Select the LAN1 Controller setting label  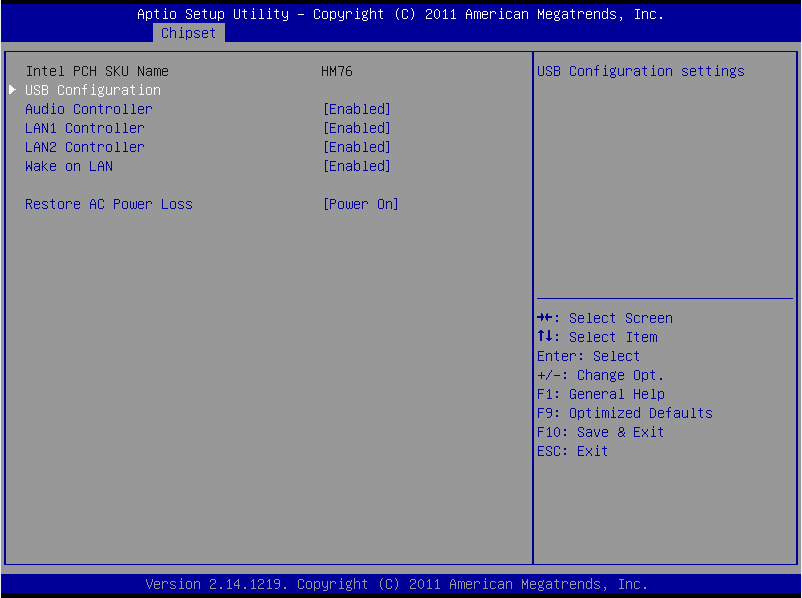[84, 128]
